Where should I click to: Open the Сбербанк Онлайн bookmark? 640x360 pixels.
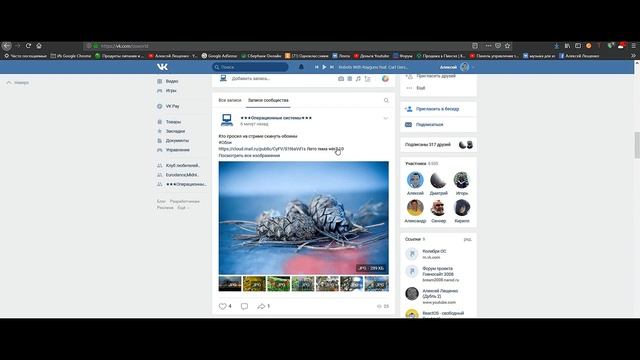(x=261, y=56)
